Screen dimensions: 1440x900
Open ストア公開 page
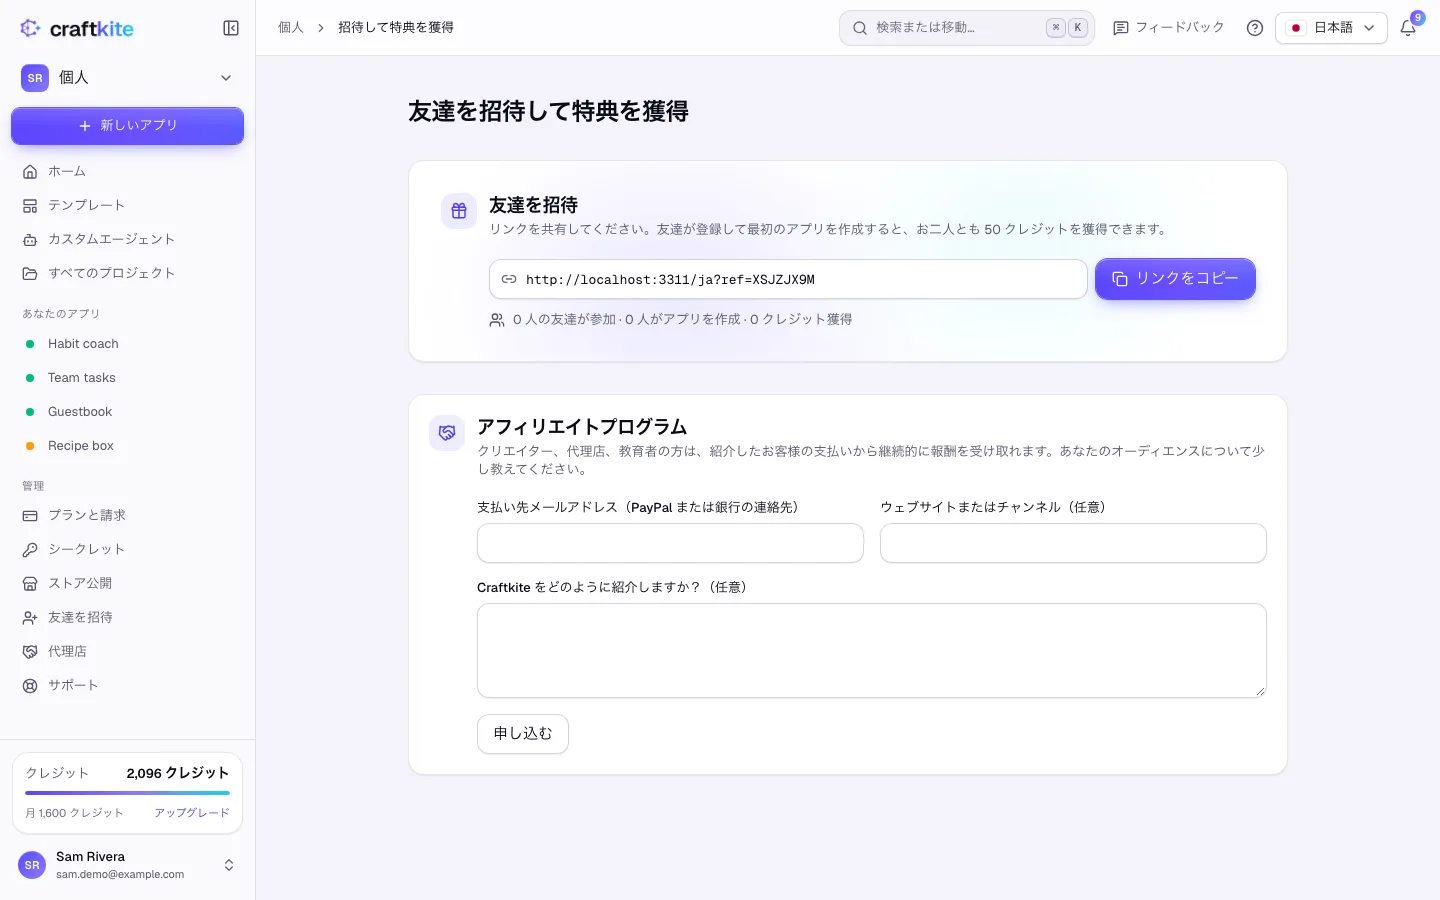(128, 583)
